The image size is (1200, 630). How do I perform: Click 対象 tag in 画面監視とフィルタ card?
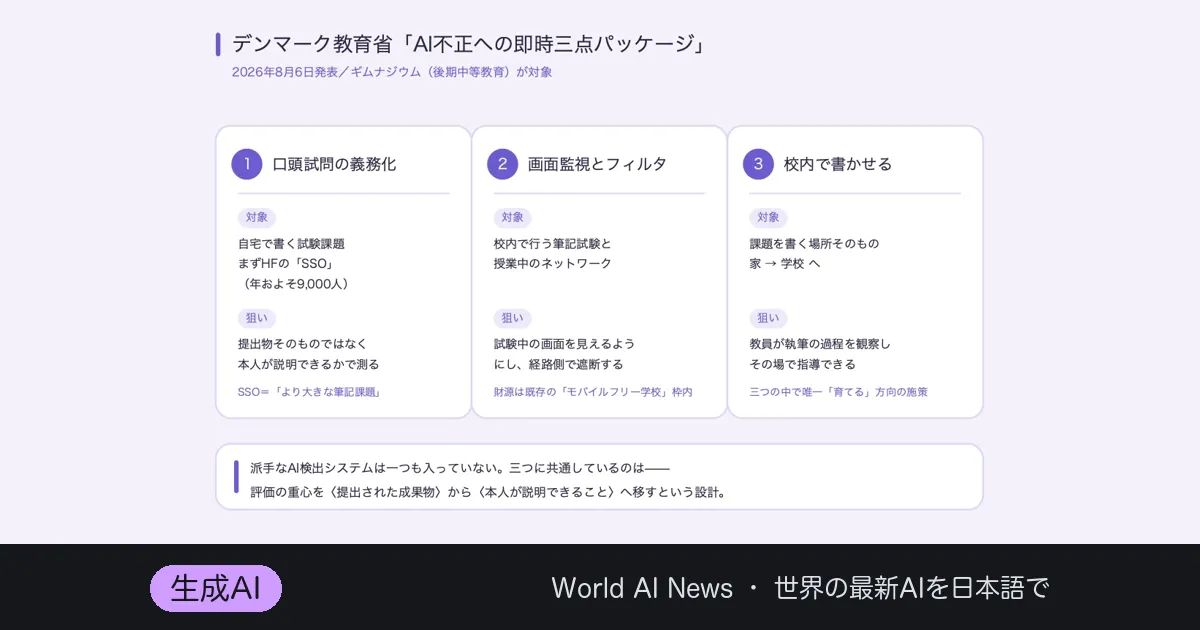[513, 217]
